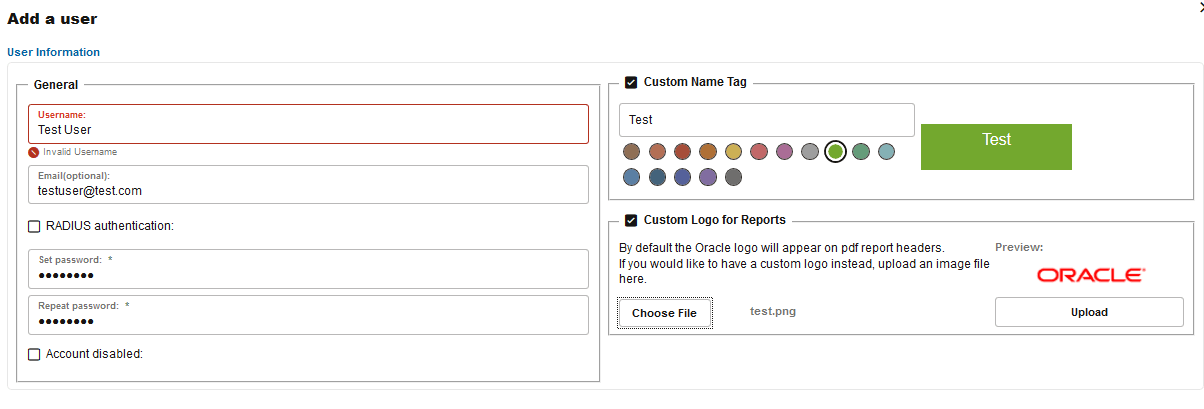Select the highlighted bright green swatch
Viewport: 1204px width, 409px height.
[x=836, y=152]
